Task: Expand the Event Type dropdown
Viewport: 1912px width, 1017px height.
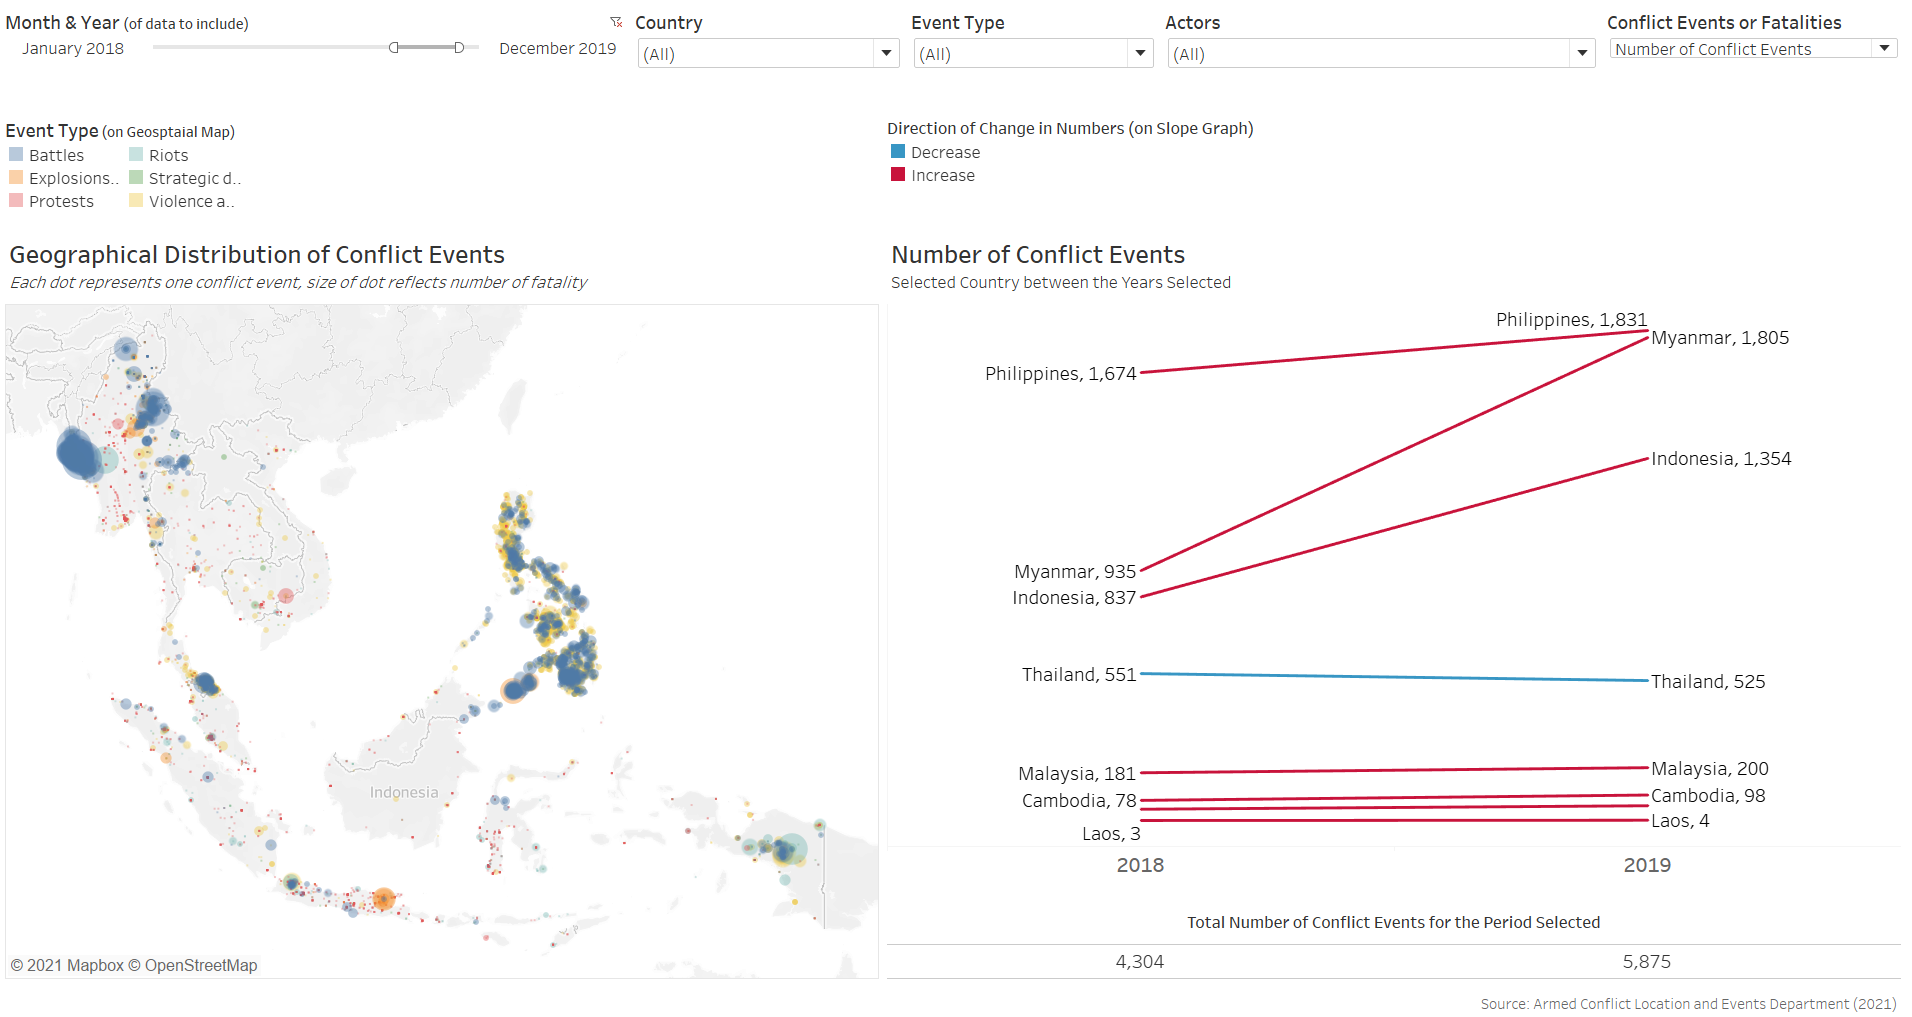Action: (1139, 54)
